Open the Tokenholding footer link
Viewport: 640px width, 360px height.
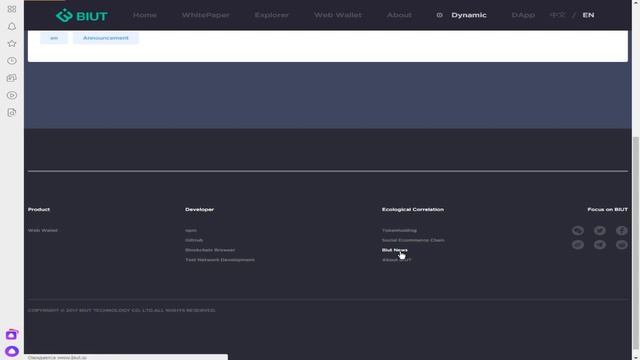coord(399,230)
